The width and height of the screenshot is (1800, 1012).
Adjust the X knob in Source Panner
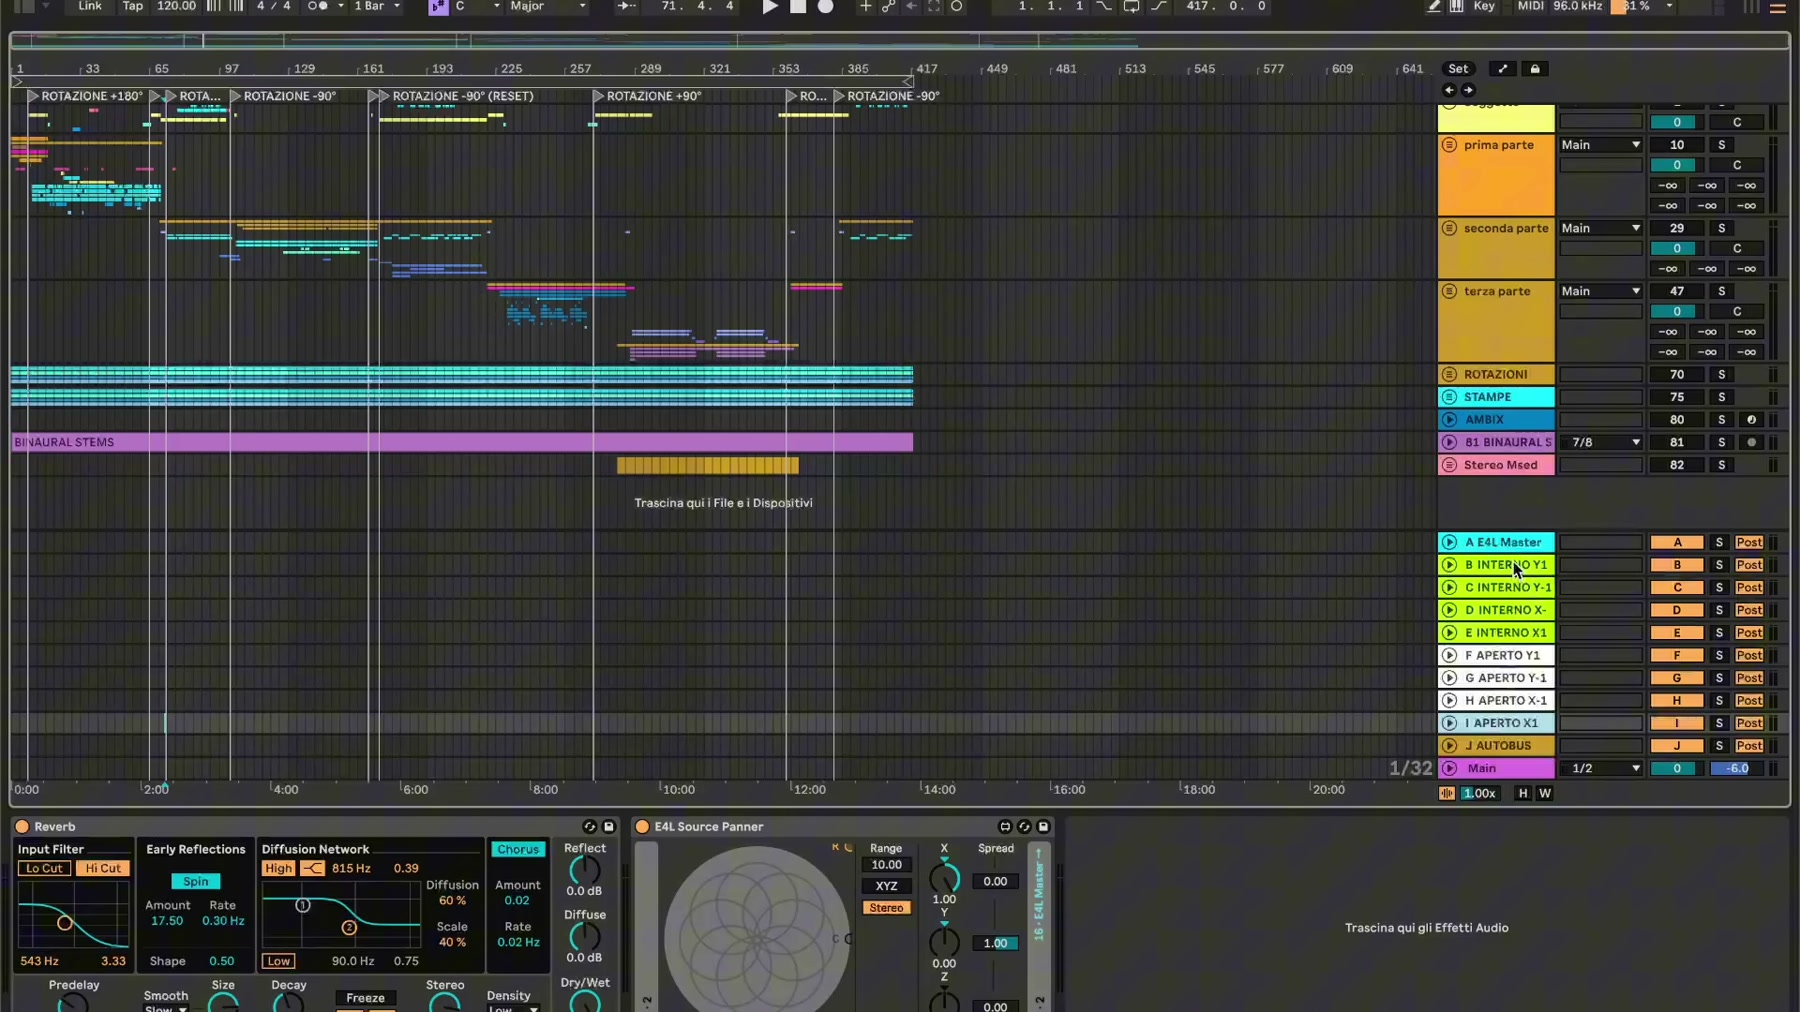(x=943, y=878)
